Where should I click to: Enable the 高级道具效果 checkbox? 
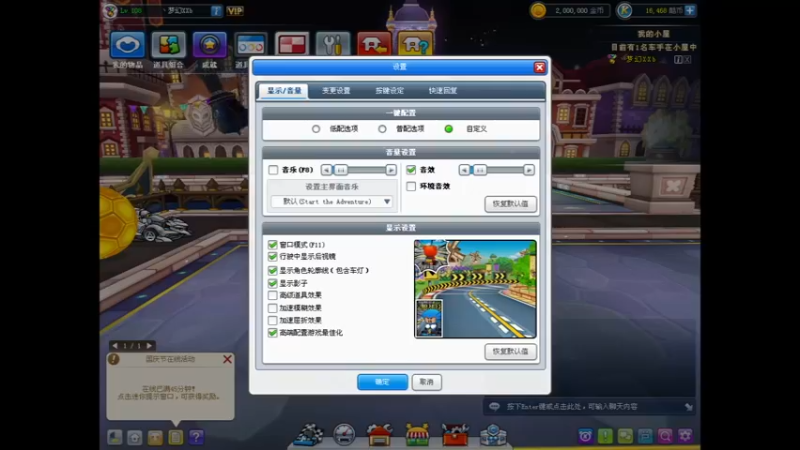(272, 295)
